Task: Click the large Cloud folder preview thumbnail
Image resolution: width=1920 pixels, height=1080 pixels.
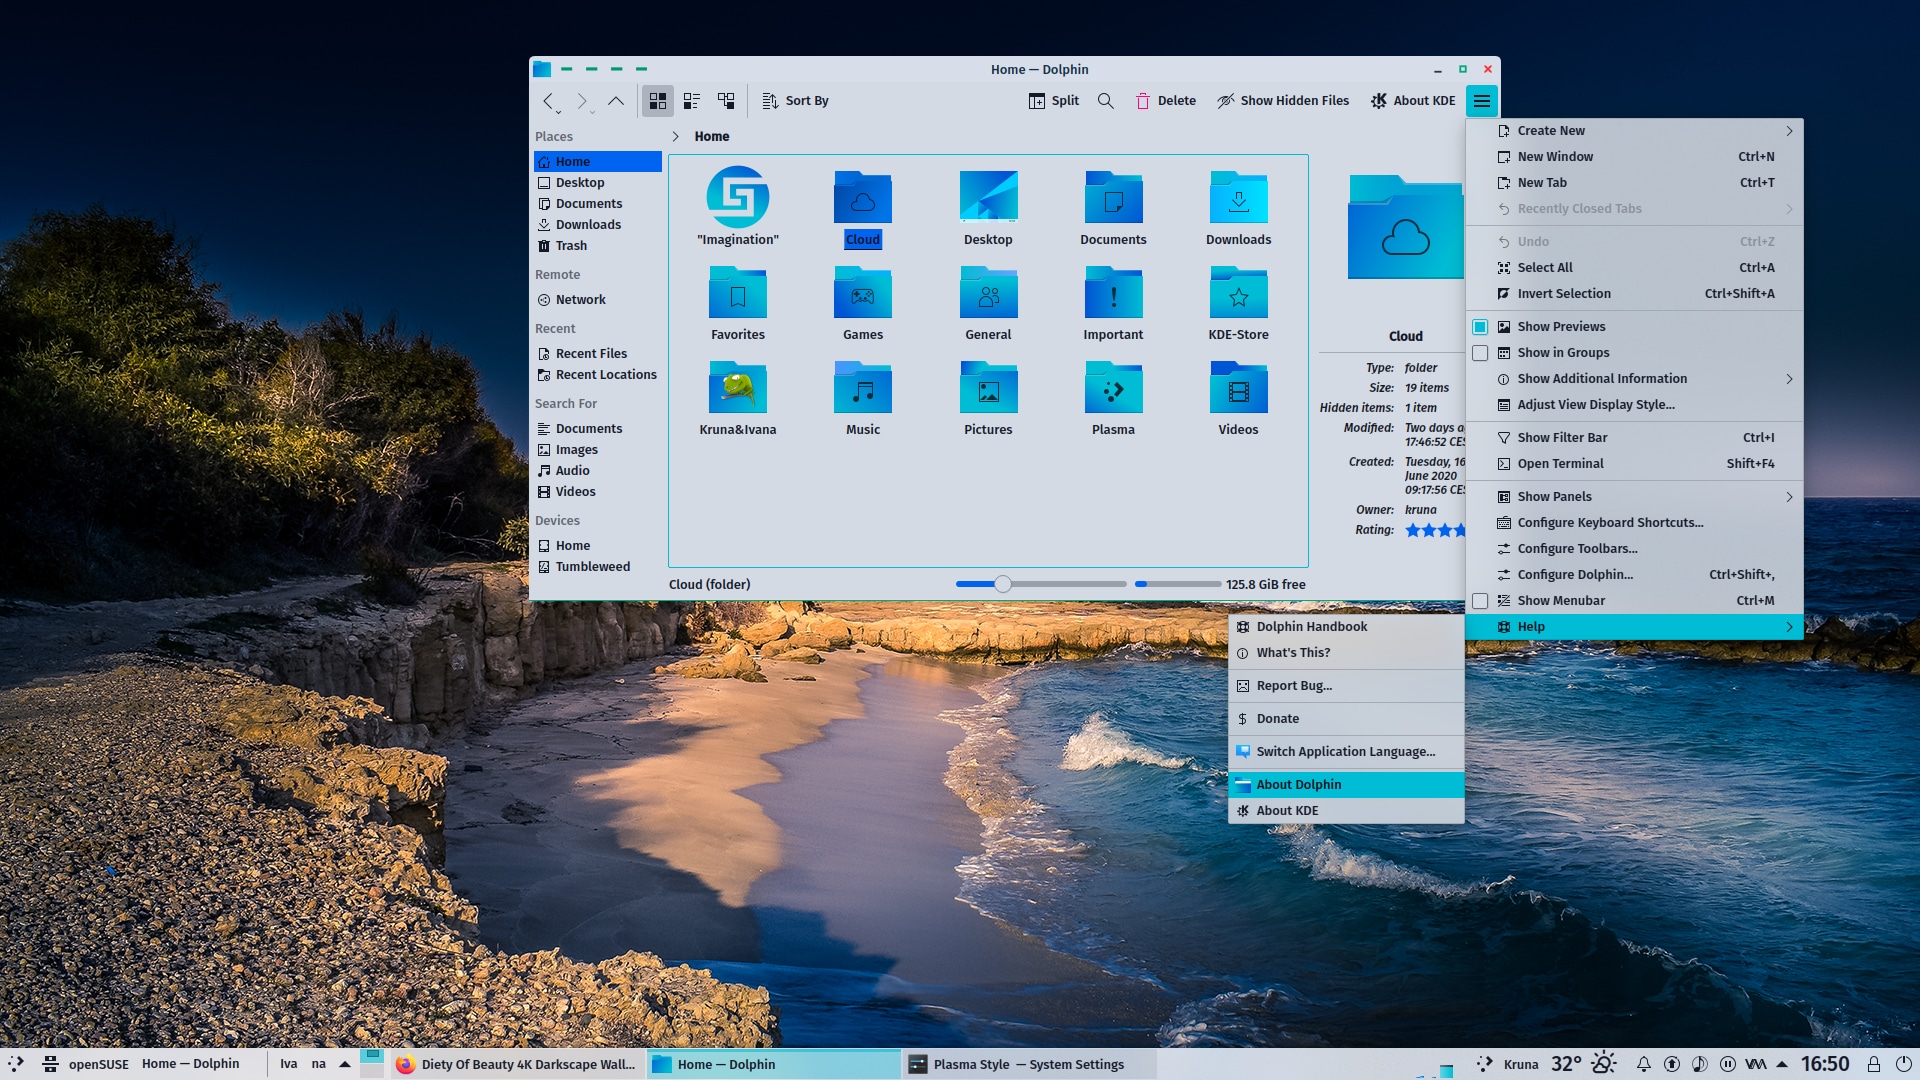Action: coord(1405,227)
